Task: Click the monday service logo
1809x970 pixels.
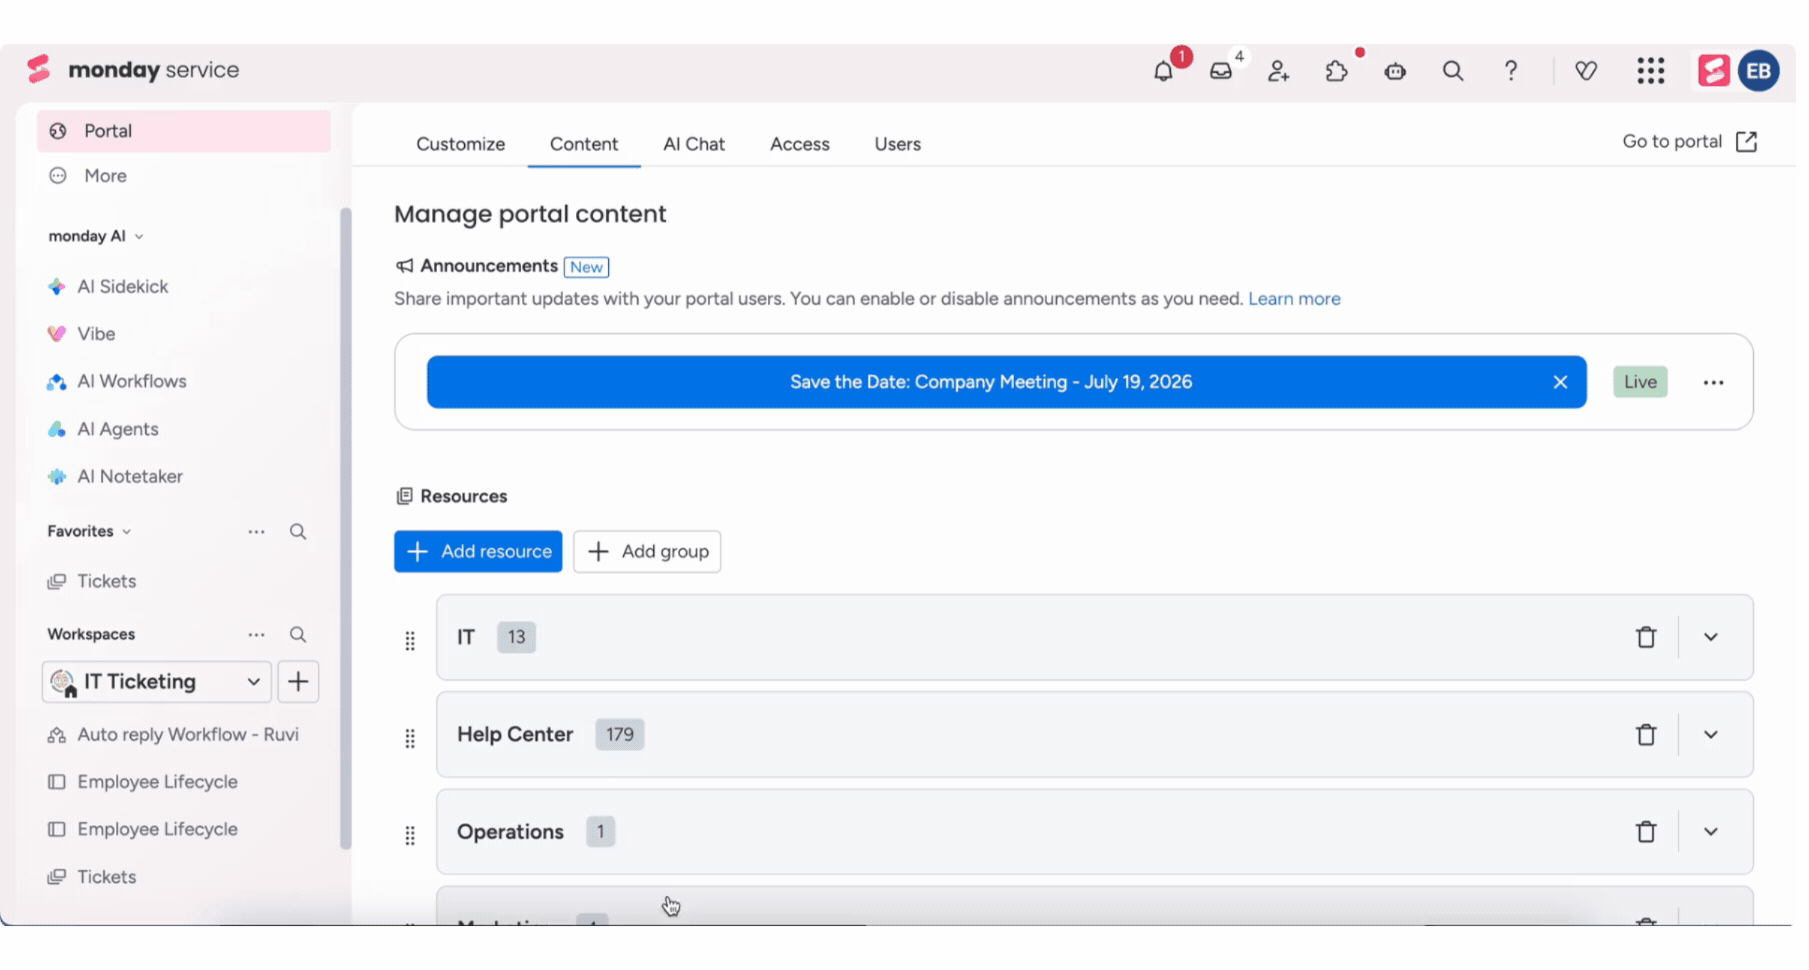Action: coord(133,70)
